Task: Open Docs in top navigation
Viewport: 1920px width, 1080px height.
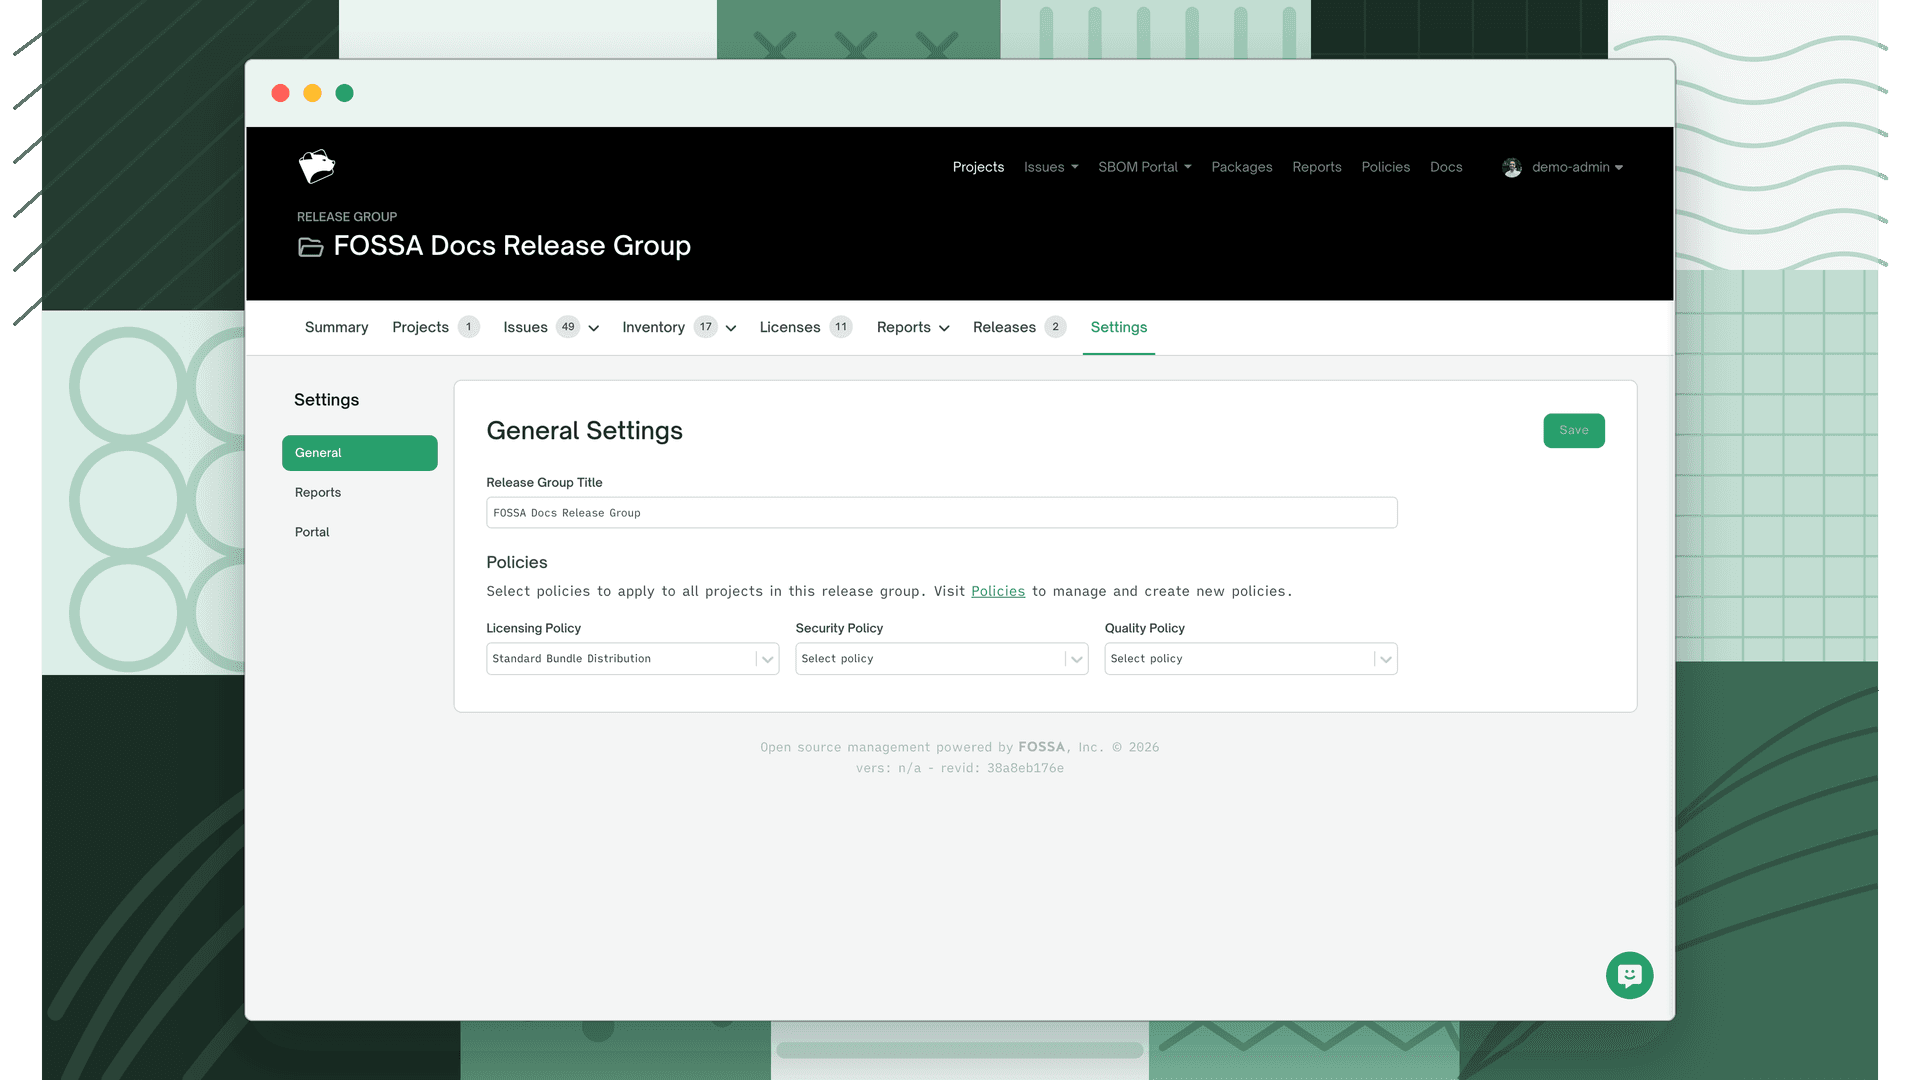Action: tap(1446, 167)
